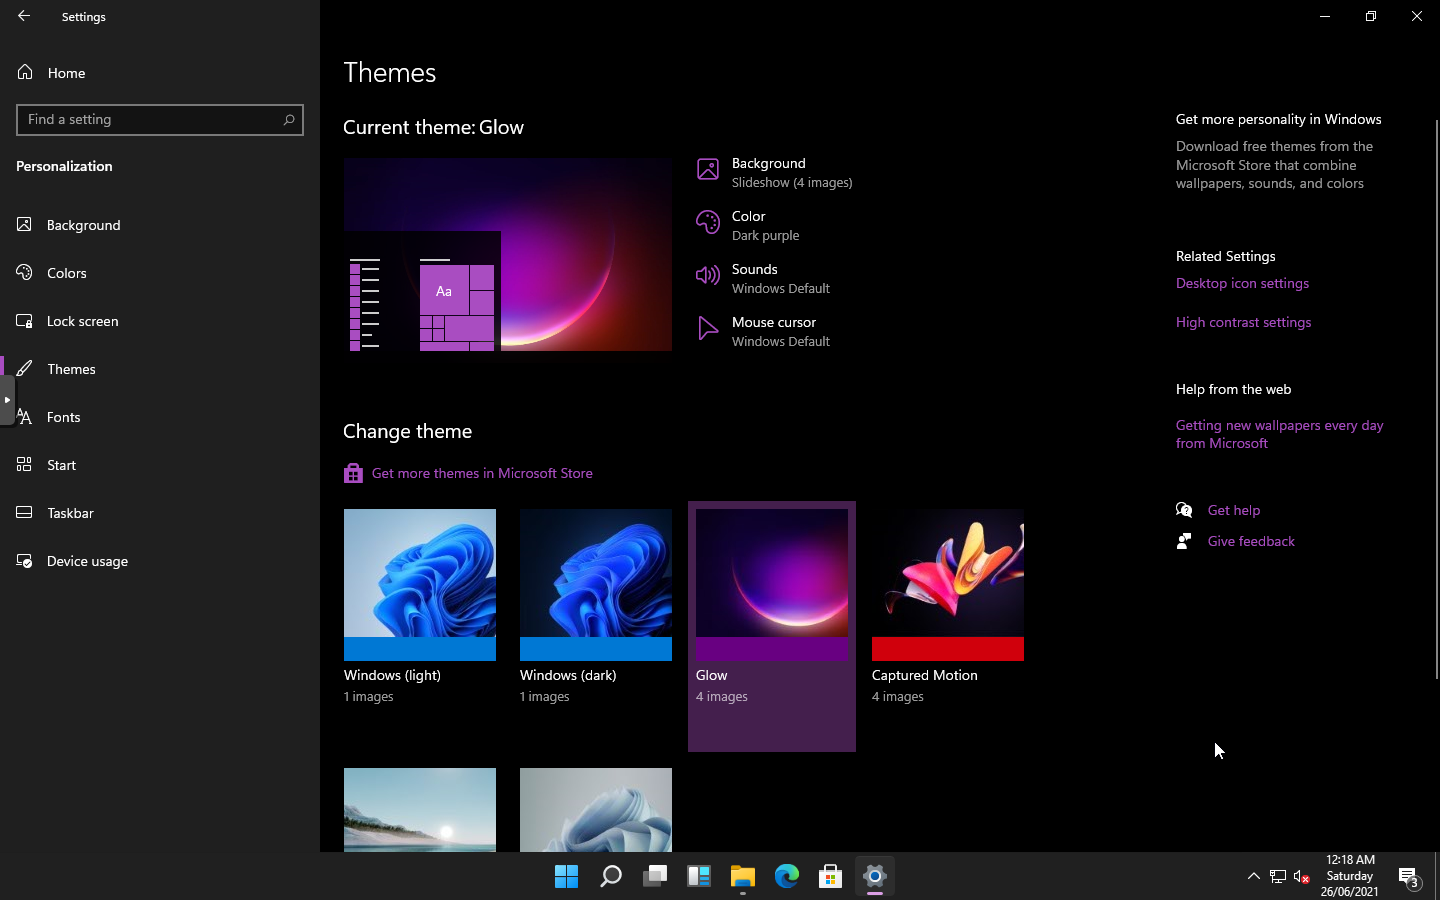Click the Taskbar icon in the sidebar
The height and width of the screenshot is (900, 1440).
(x=25, y=513)
